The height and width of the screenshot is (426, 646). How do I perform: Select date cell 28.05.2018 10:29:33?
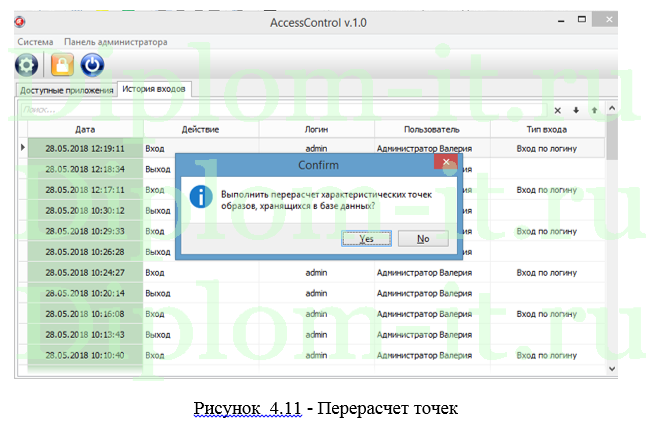click(x=85, y=231)
